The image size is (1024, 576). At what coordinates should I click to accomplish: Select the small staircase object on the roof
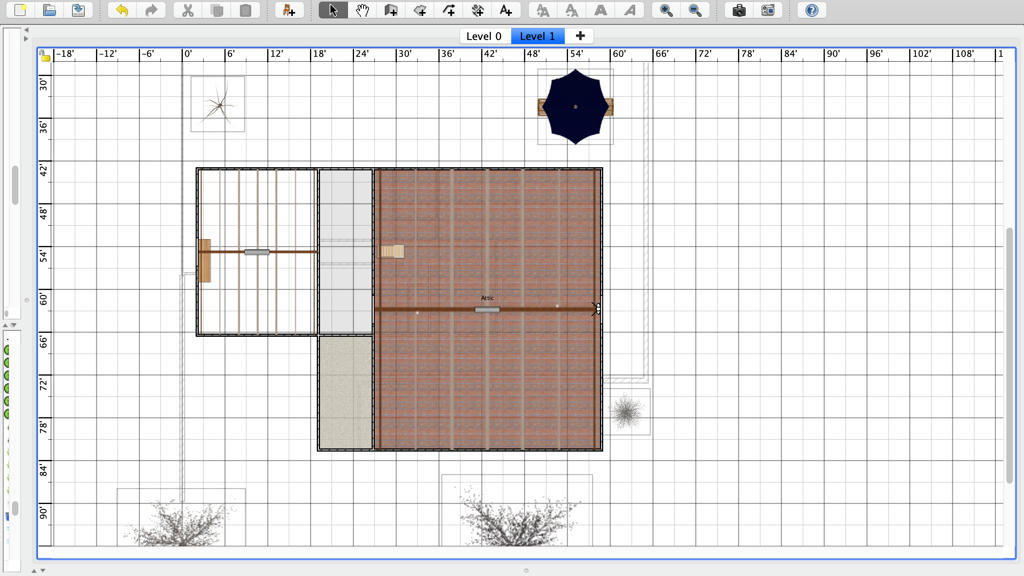[x=392, y=251]
